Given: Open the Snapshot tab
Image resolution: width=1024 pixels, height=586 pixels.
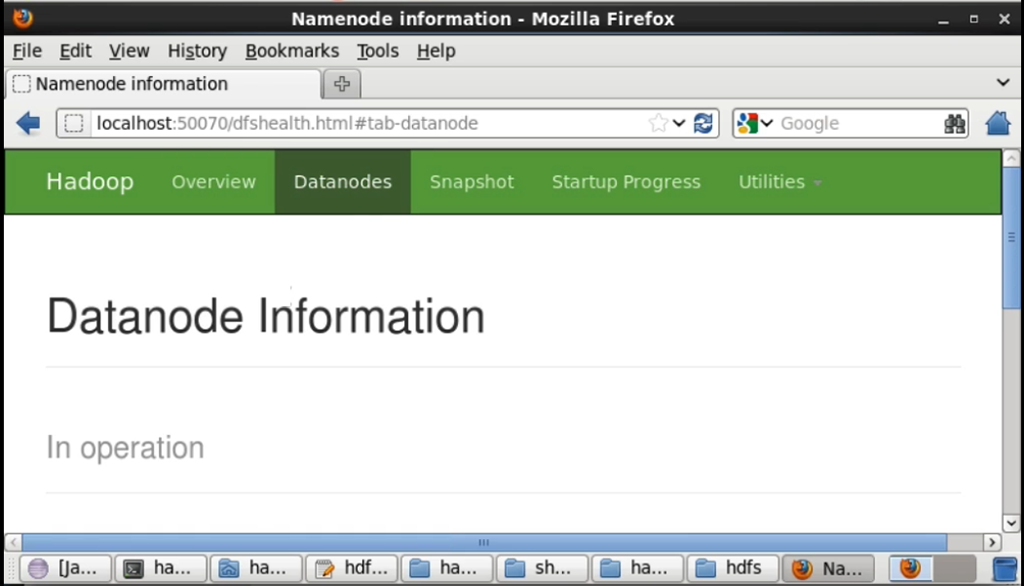Looking at the screenshot, I should click(472, 182).
